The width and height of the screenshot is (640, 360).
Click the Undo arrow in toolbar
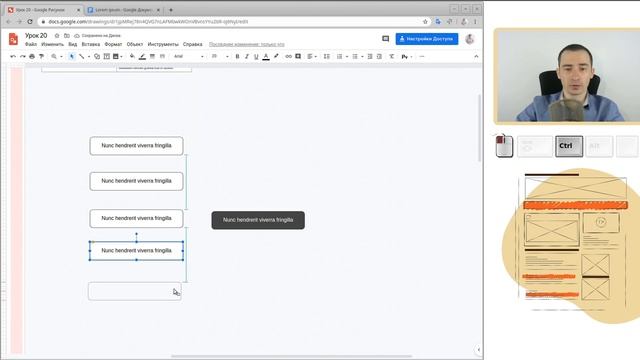coord(13,57)
